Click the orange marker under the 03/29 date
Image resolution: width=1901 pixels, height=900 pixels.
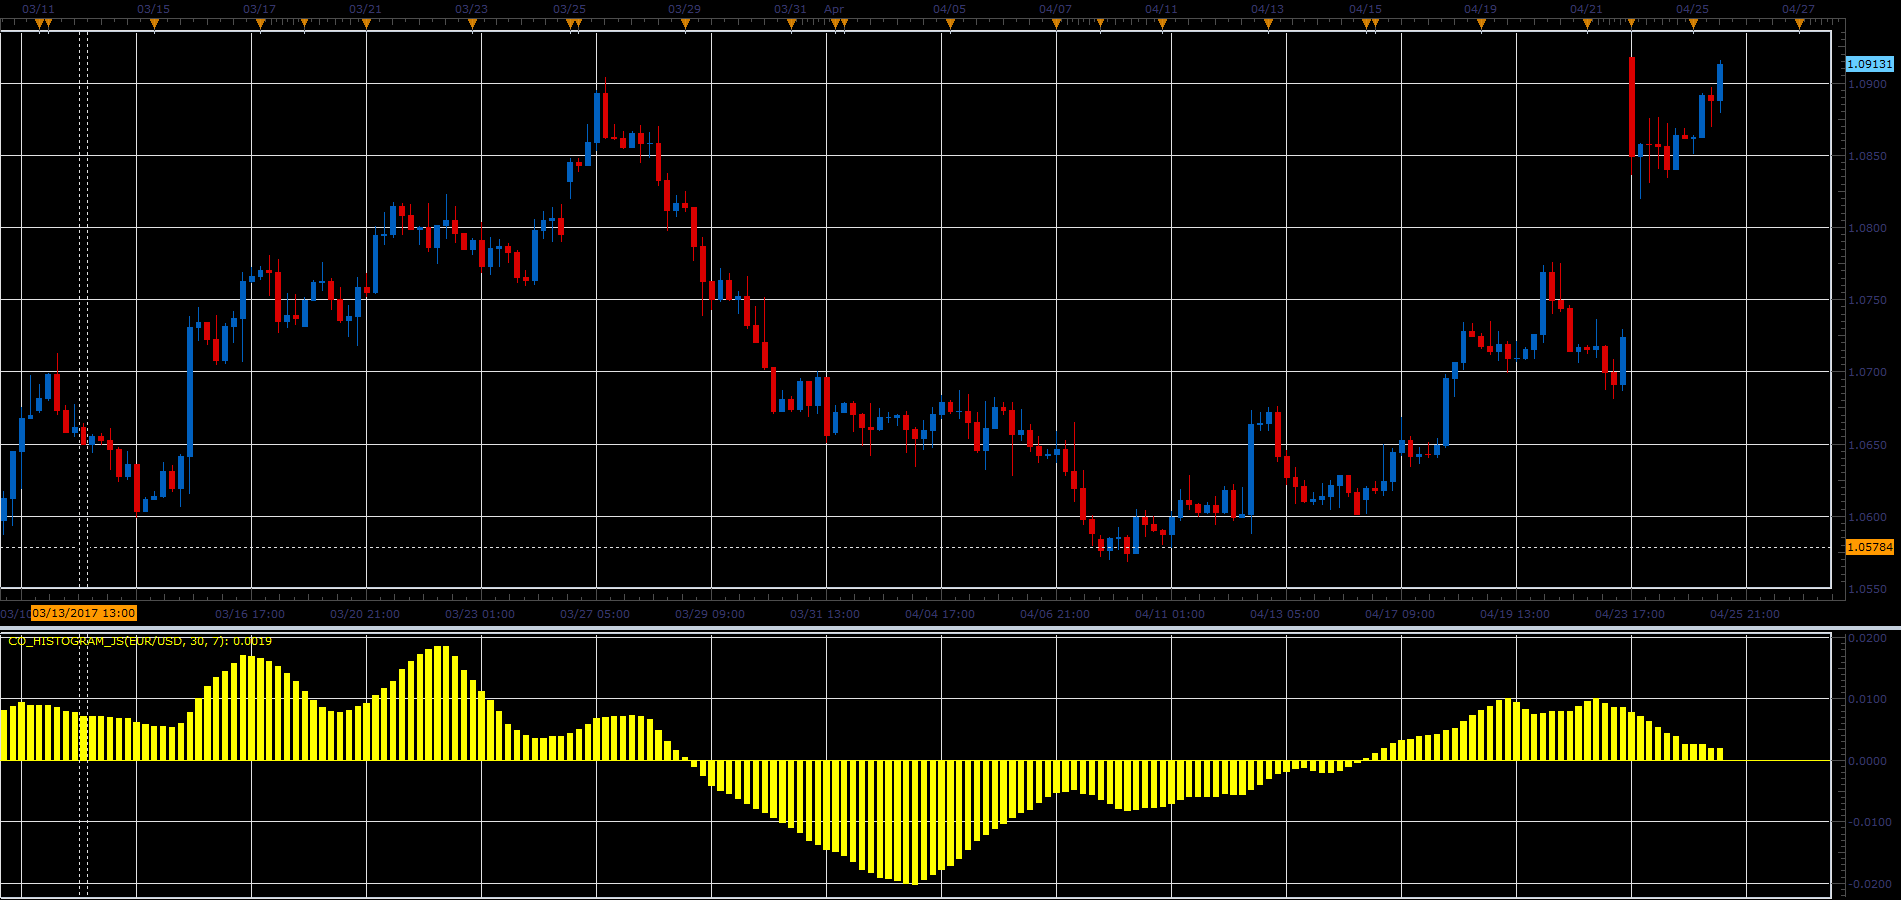tap(685, 24)
